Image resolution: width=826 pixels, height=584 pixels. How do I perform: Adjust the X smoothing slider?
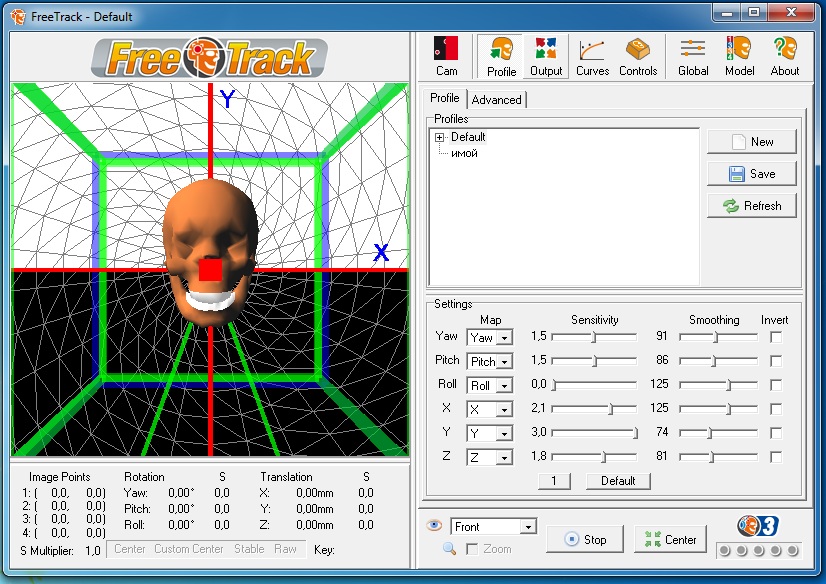pyautogui.click(x=719, y=409)
